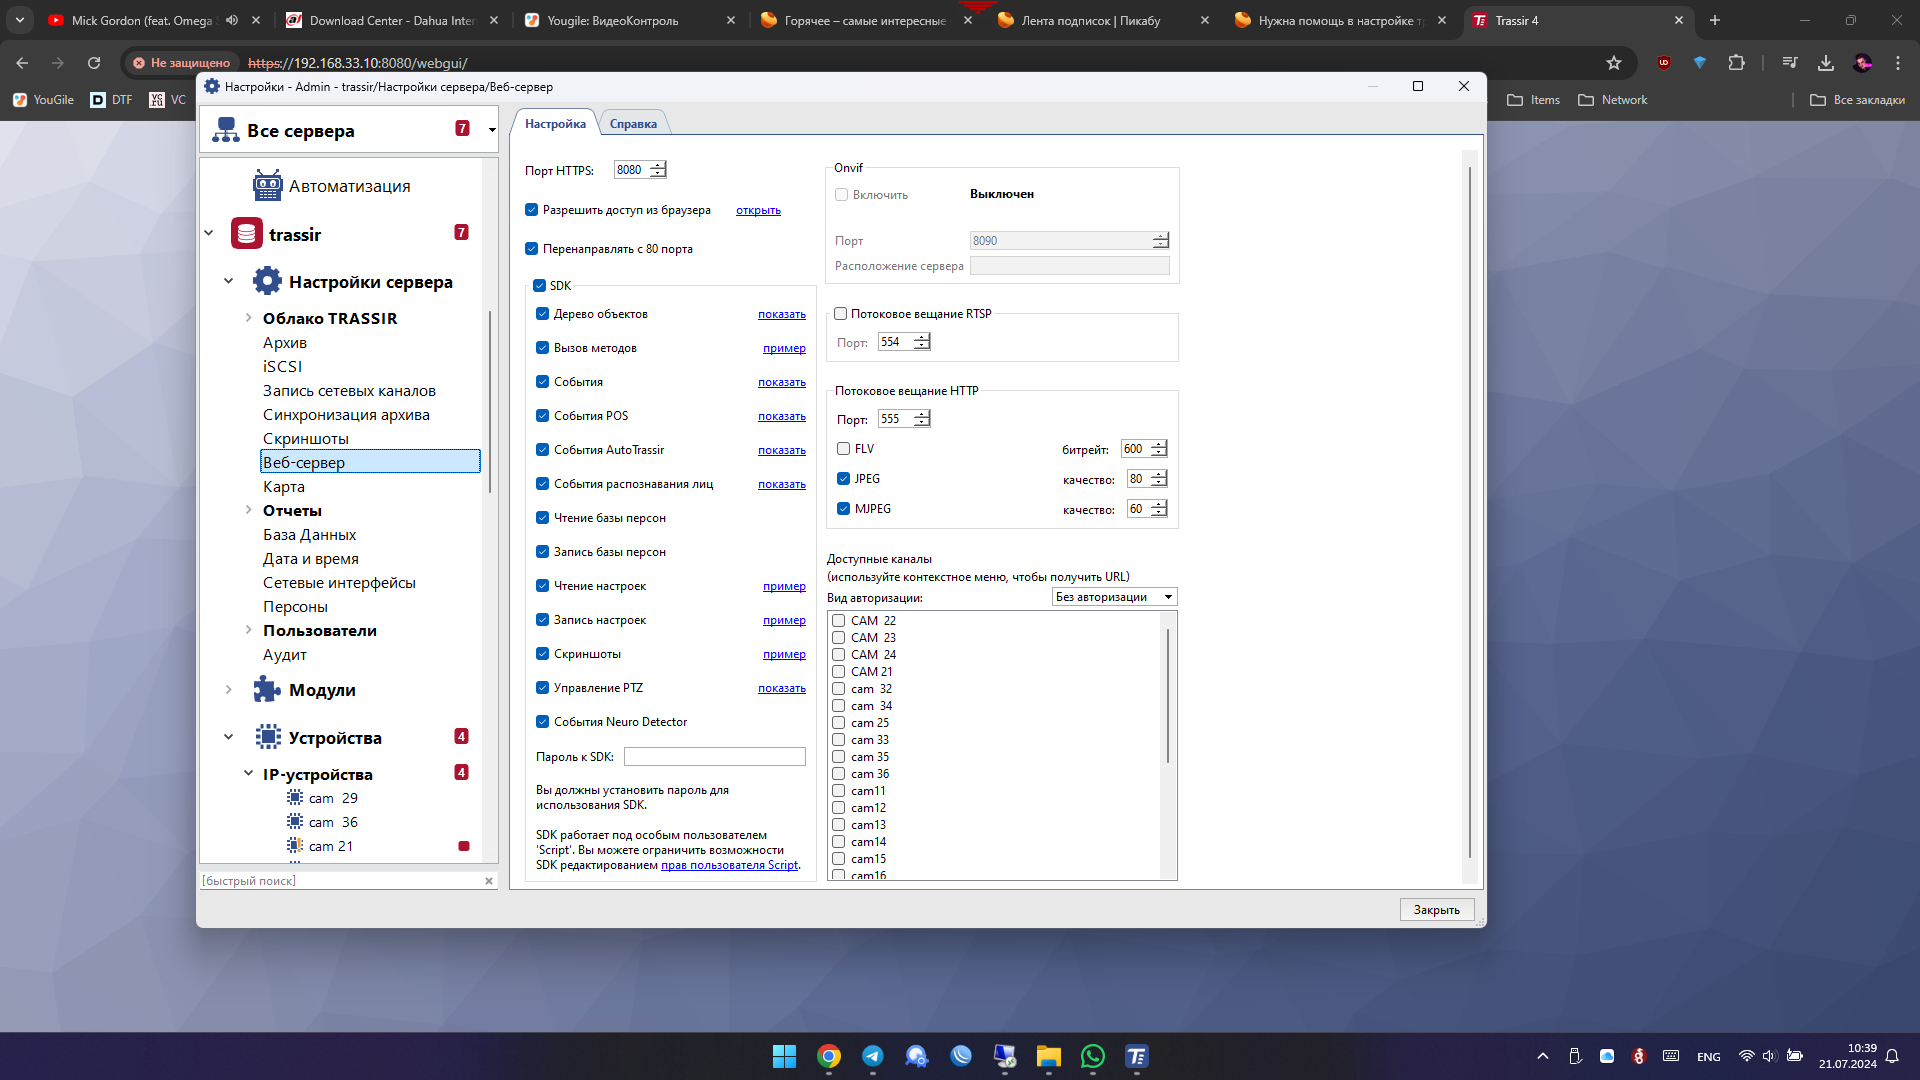
Task: Open пример link for Вызов методов
Action: [x=784, y=349]
